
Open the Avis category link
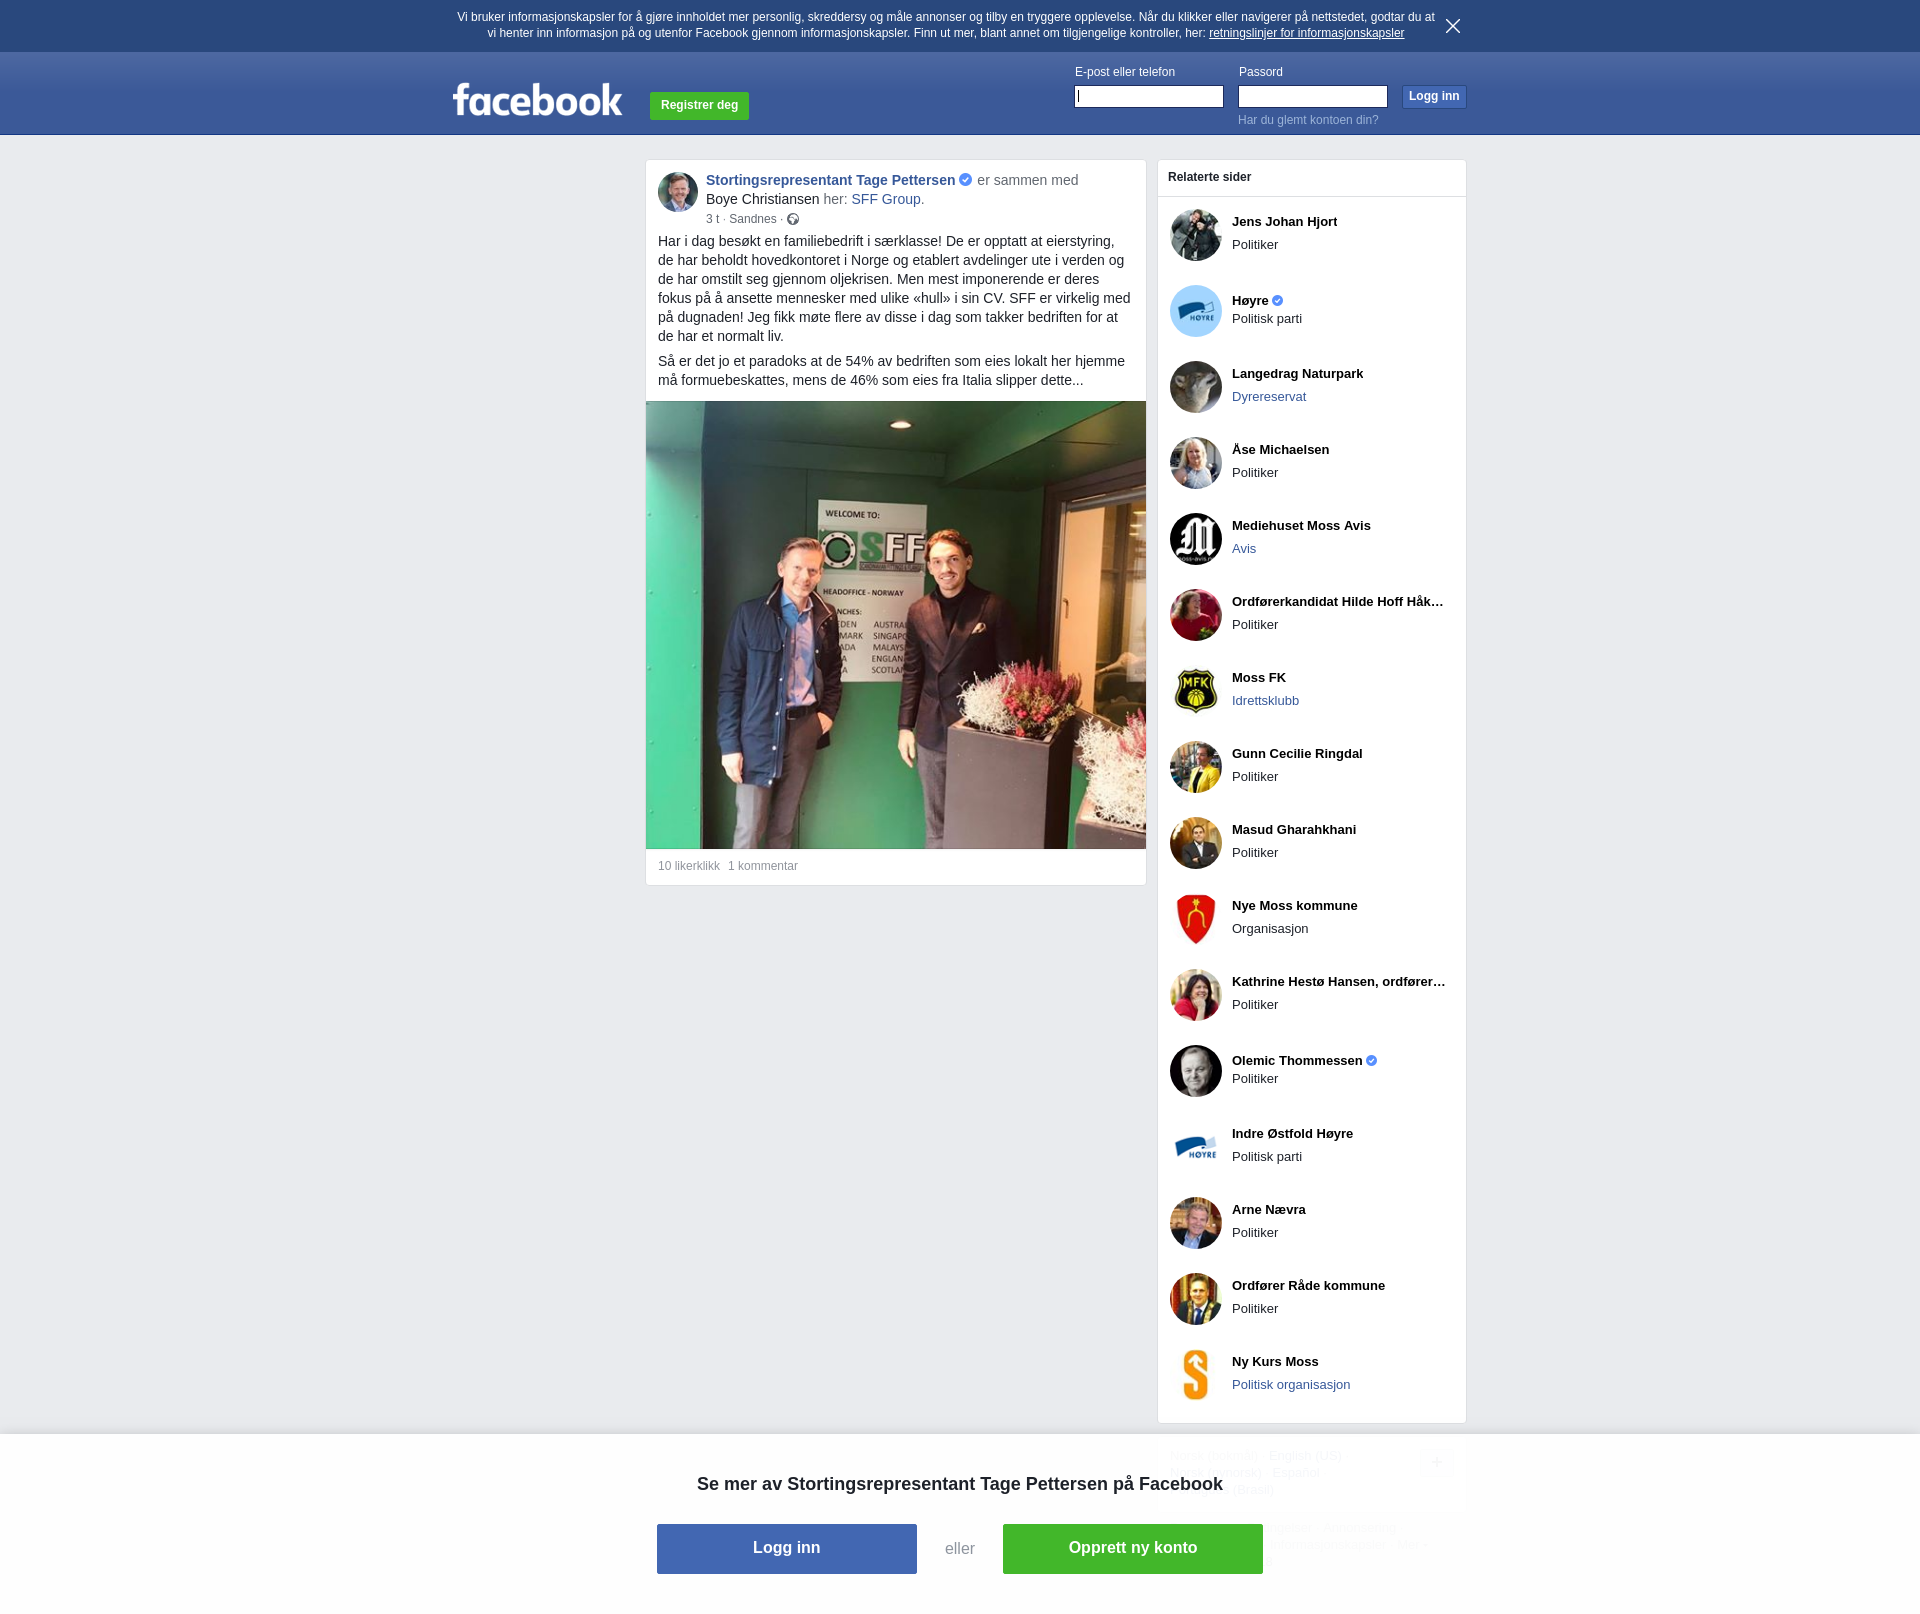pyautogui.click(x=1244, y=549)
